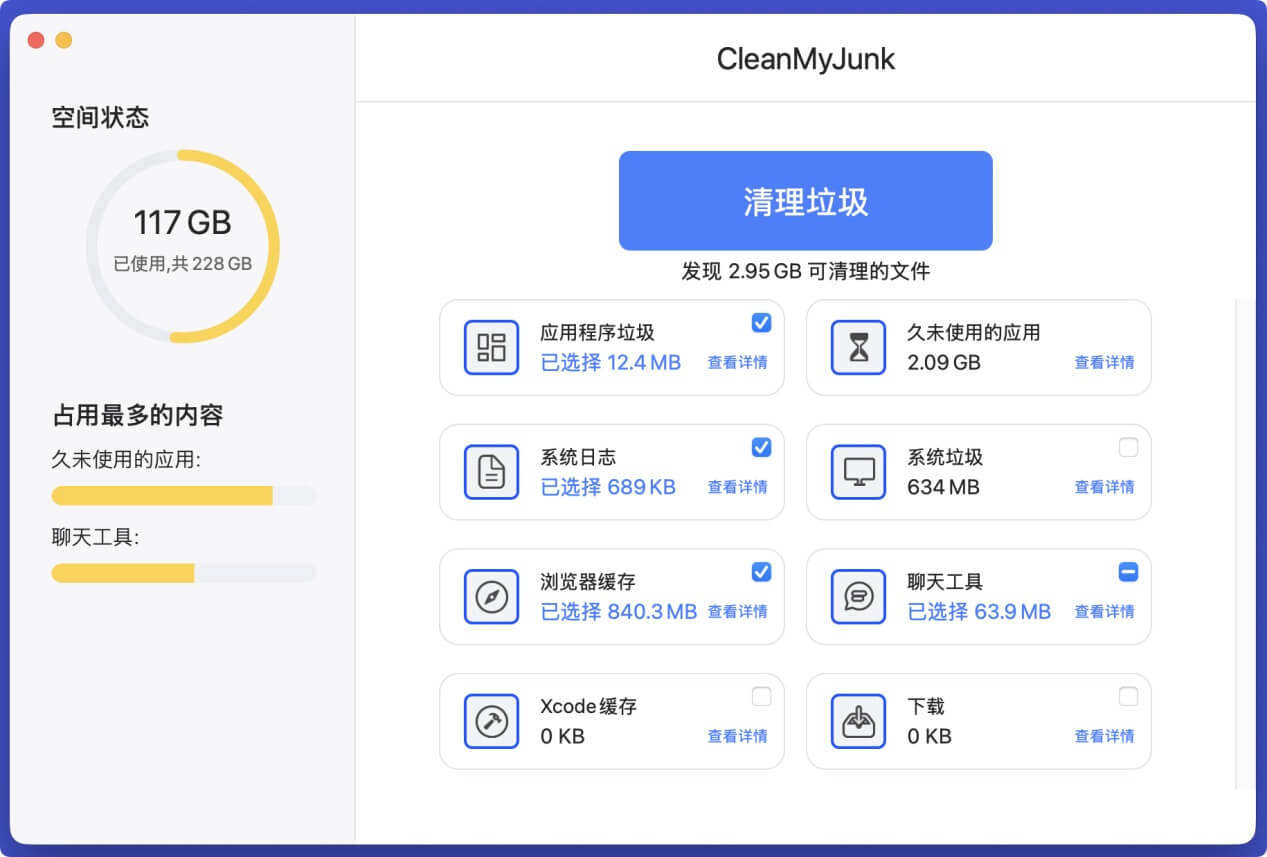Enable the 系统垃圾 checkbox
Screen dimensions: 1267x857
click(x=1128, y=447)
